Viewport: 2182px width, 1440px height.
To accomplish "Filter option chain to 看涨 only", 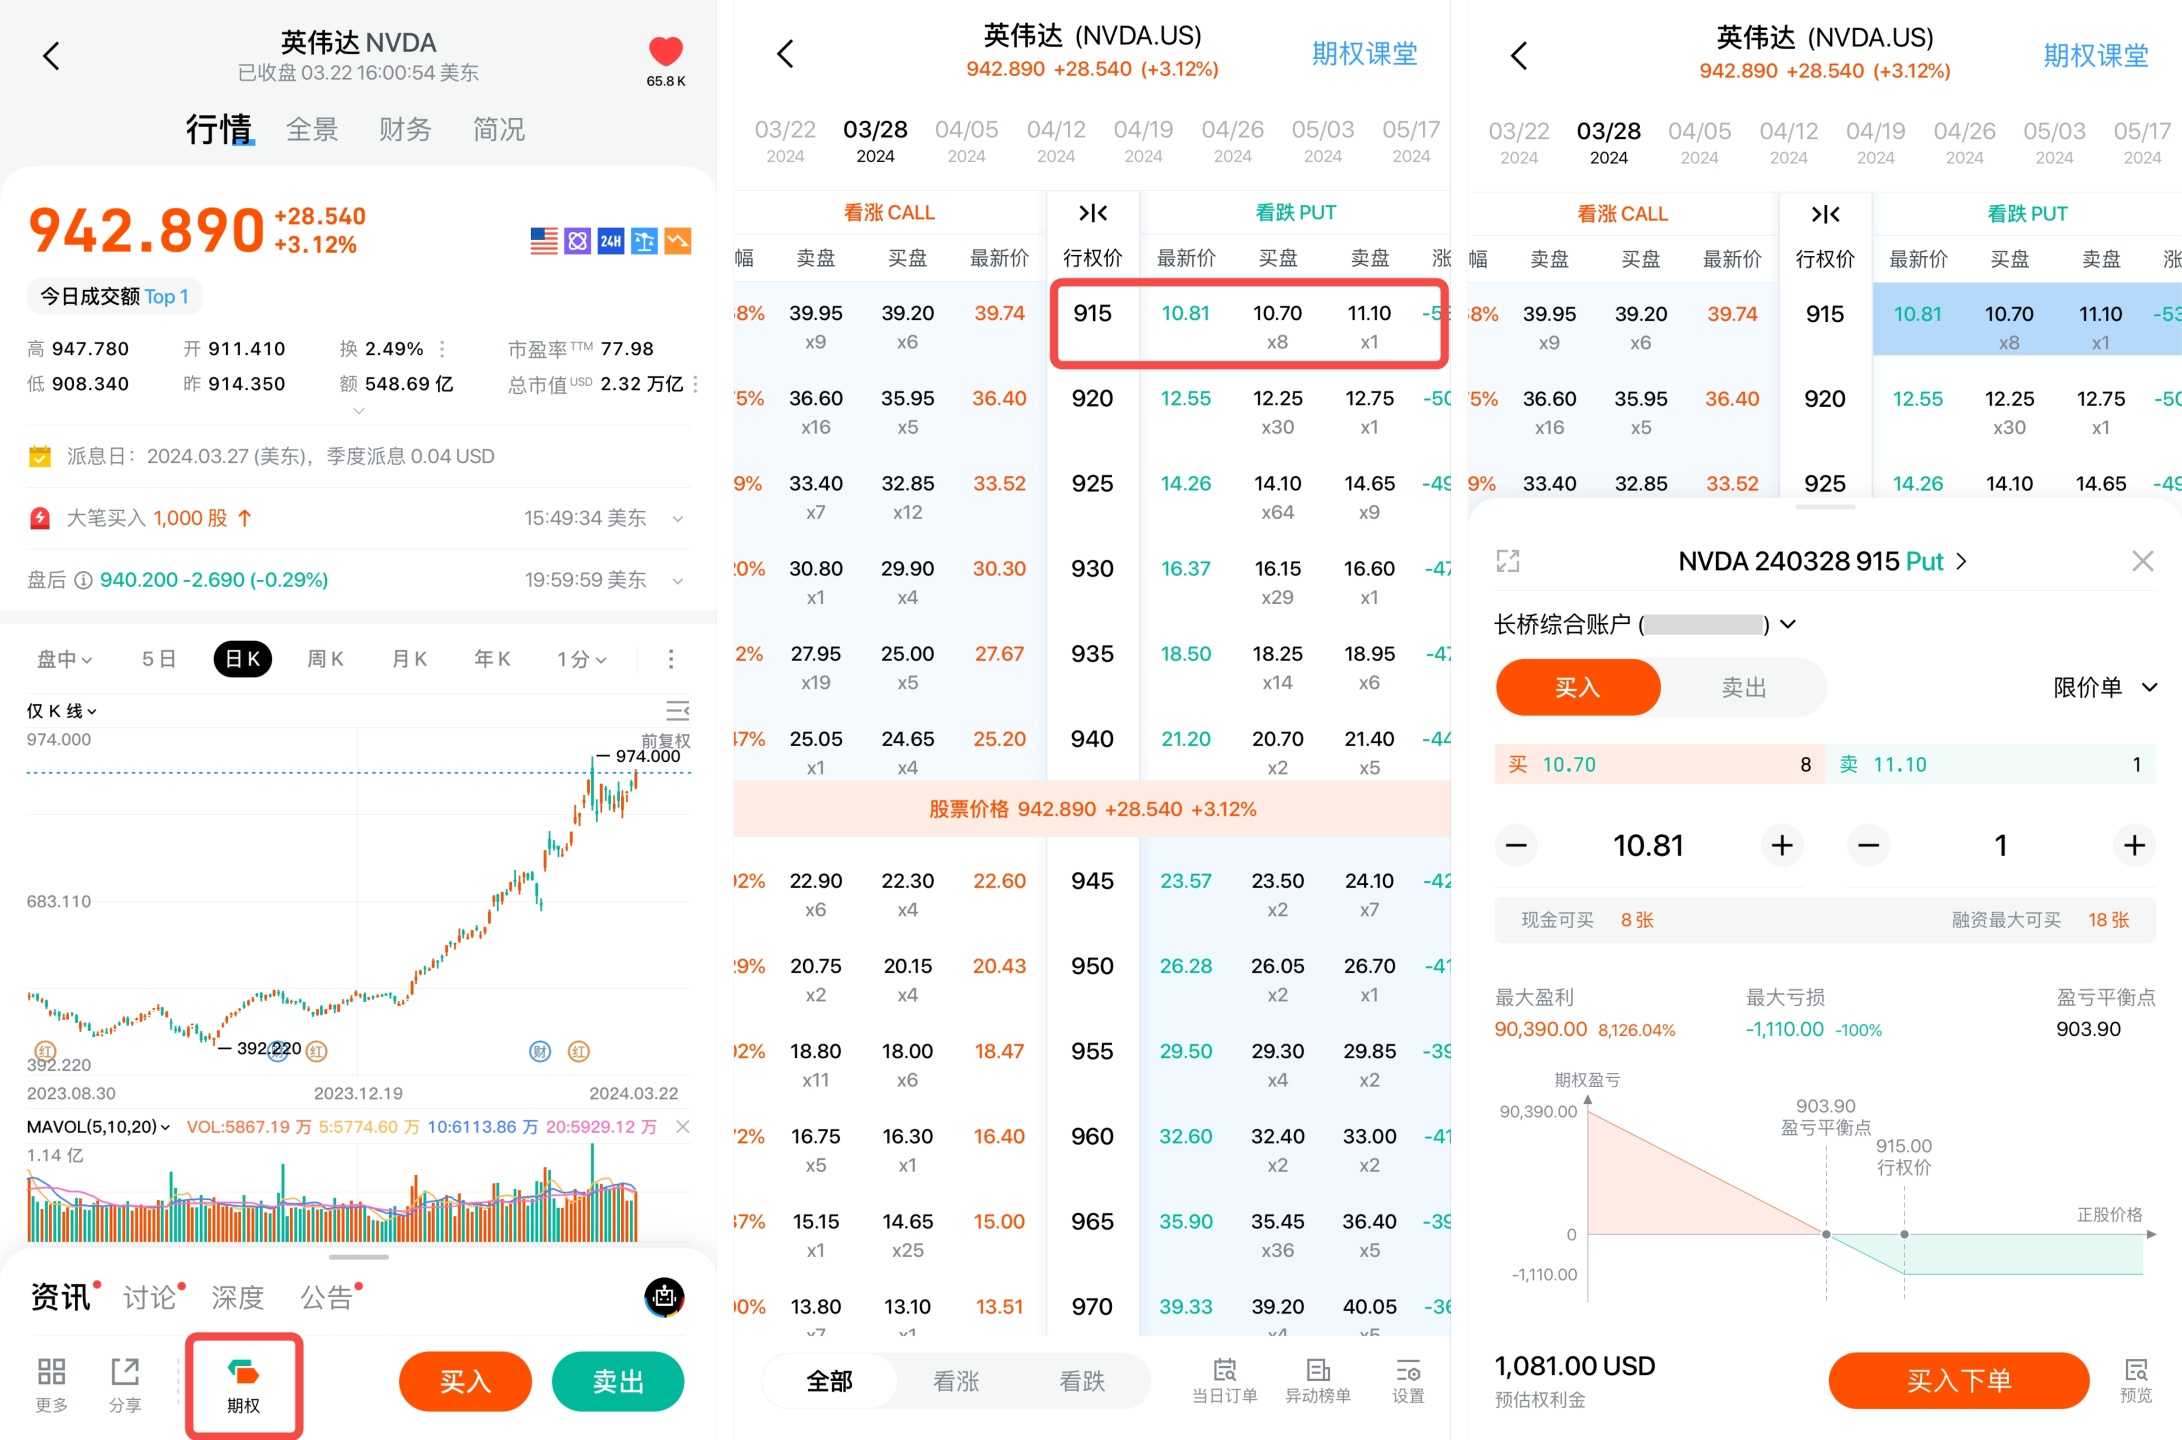I will point(955,1381).
